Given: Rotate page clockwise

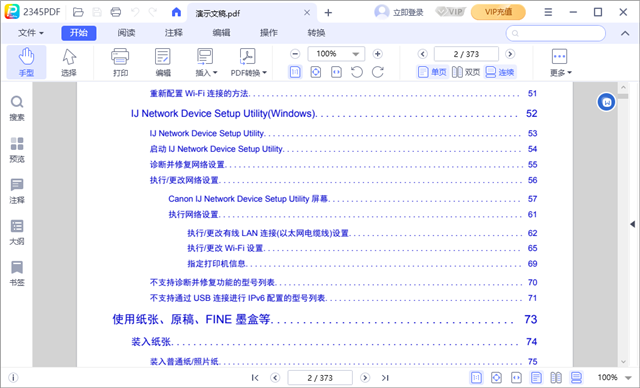Looking at the screenshot, I should click(x=378, y=72).
